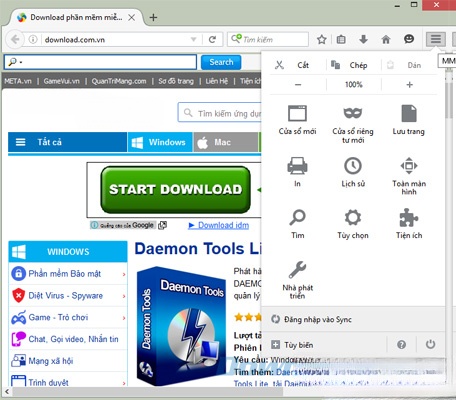Click the Hello chat smiley icon
This screenshot has width=456, height=400.
click(x=409, y=39)
